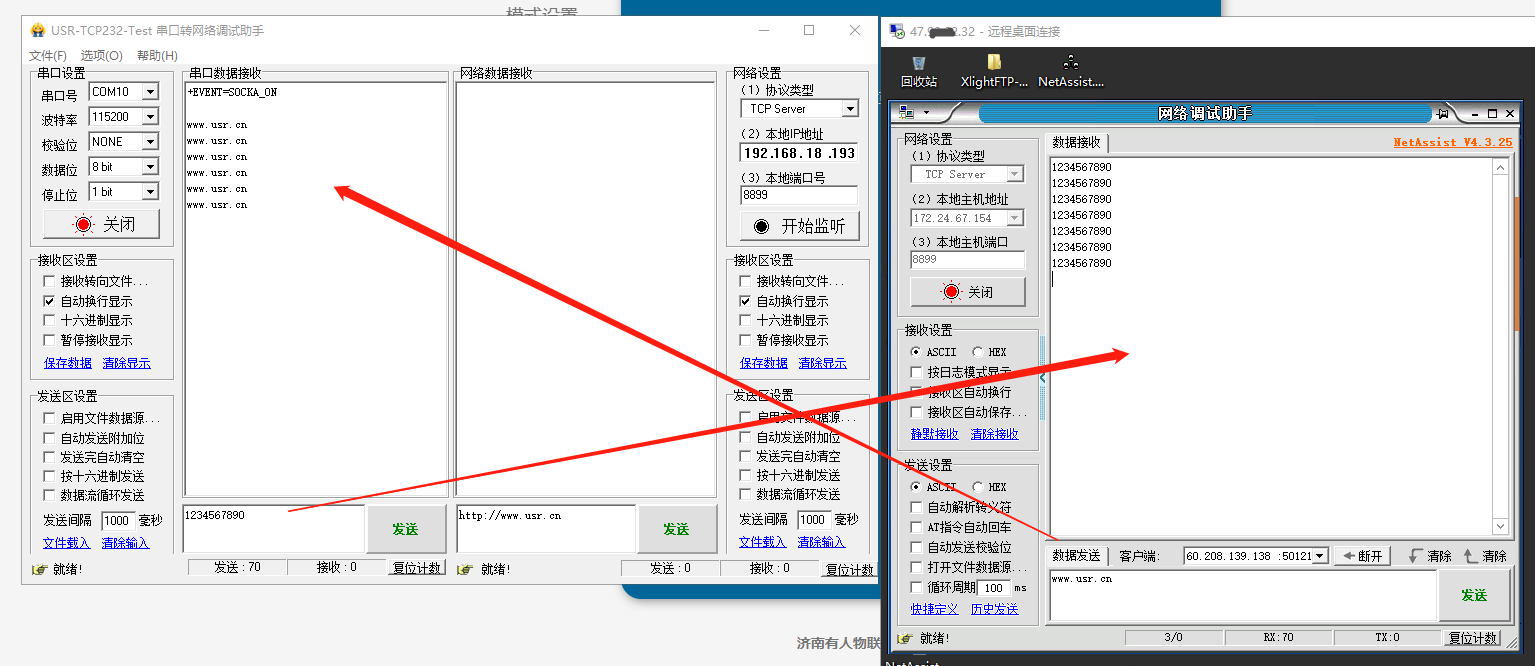This screenshot has width=1535, height=666.
Task: Open the XlightFTP desktop shortcut
Action: (994, 70)
